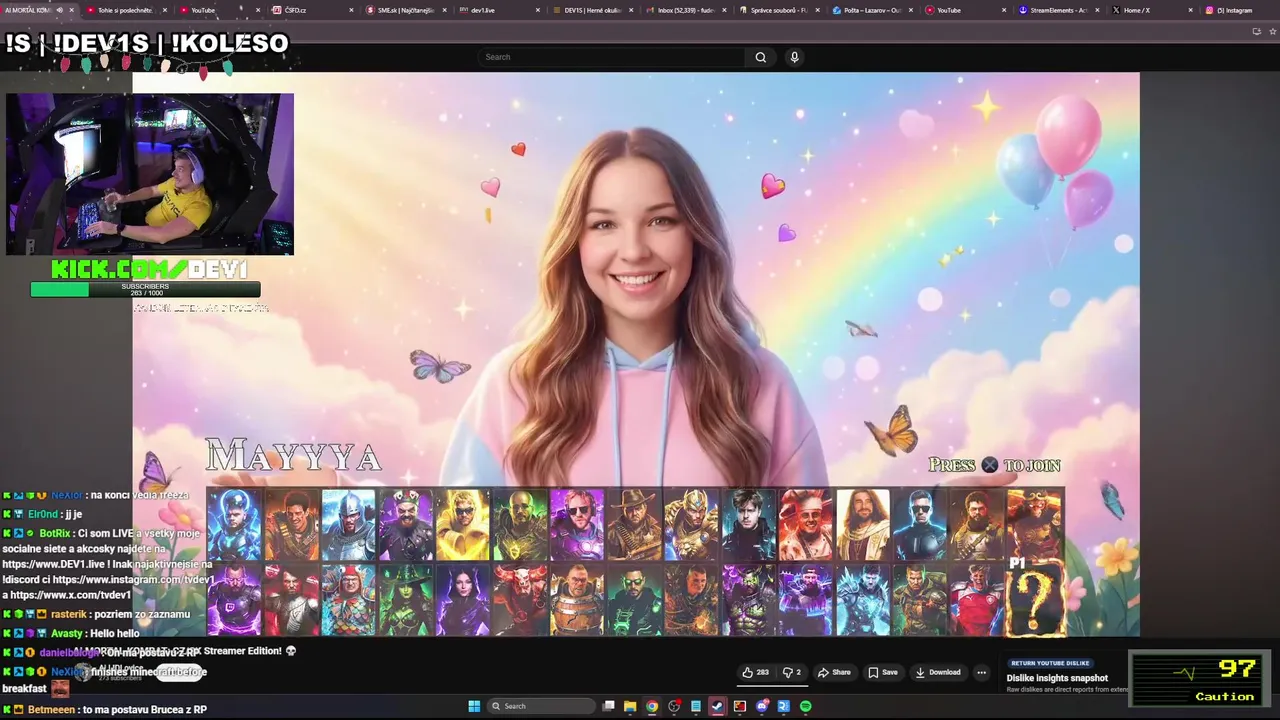Open the Windows Start menu
The image size is (1280, 720).
tap(474, 706)
